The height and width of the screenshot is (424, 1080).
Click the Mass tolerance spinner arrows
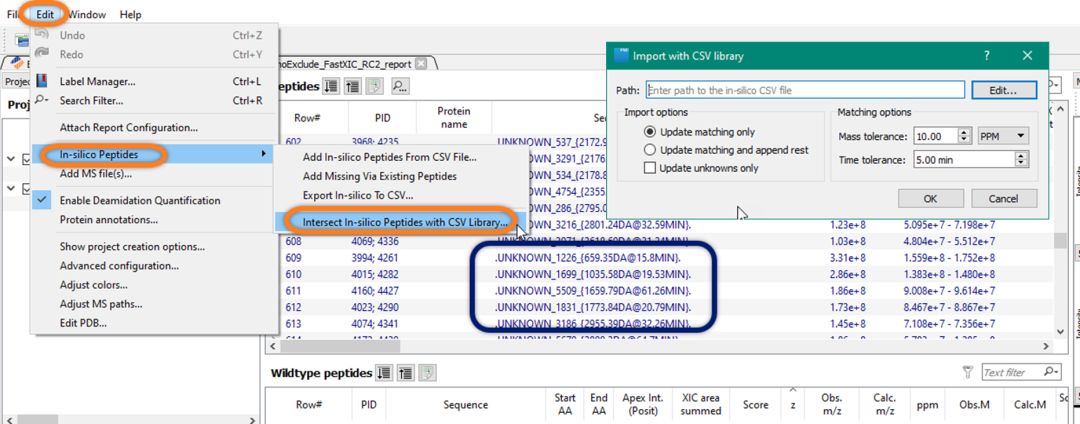965,136
